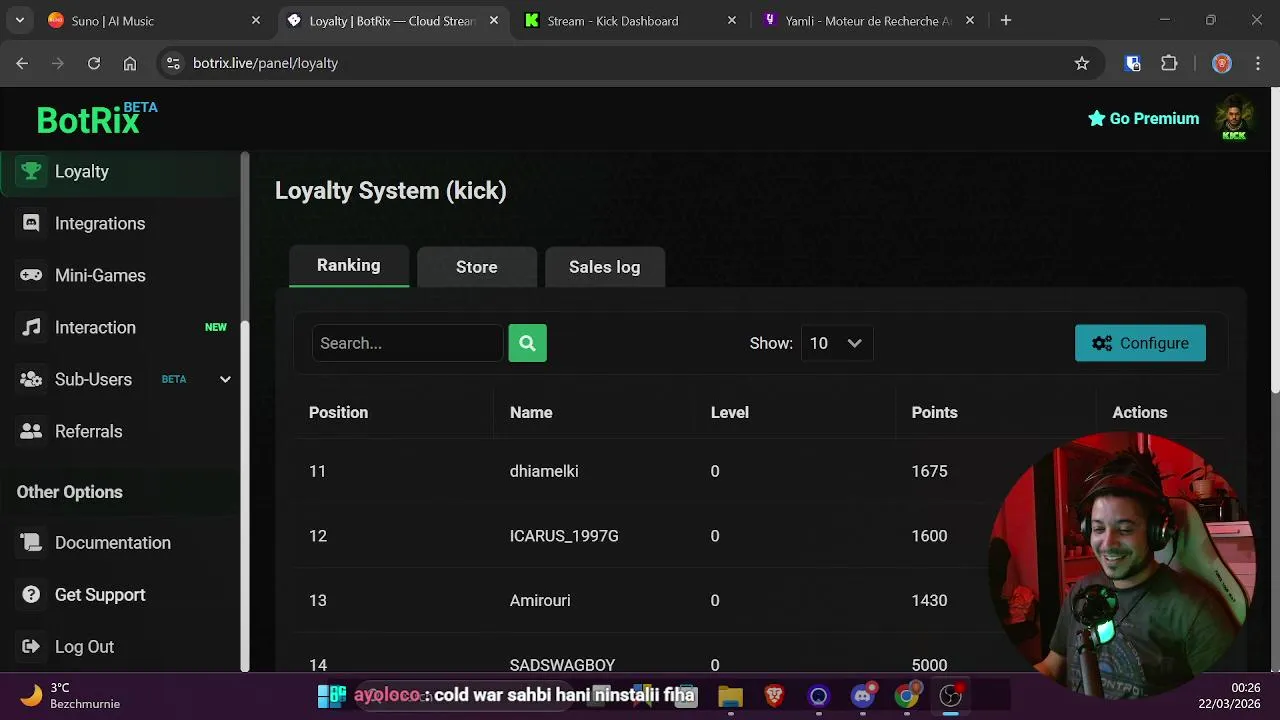The height and width of the screenshot is (720, 1280).
Task: Expand the Sub-Users submenu chevron
Action: (225, 379)
